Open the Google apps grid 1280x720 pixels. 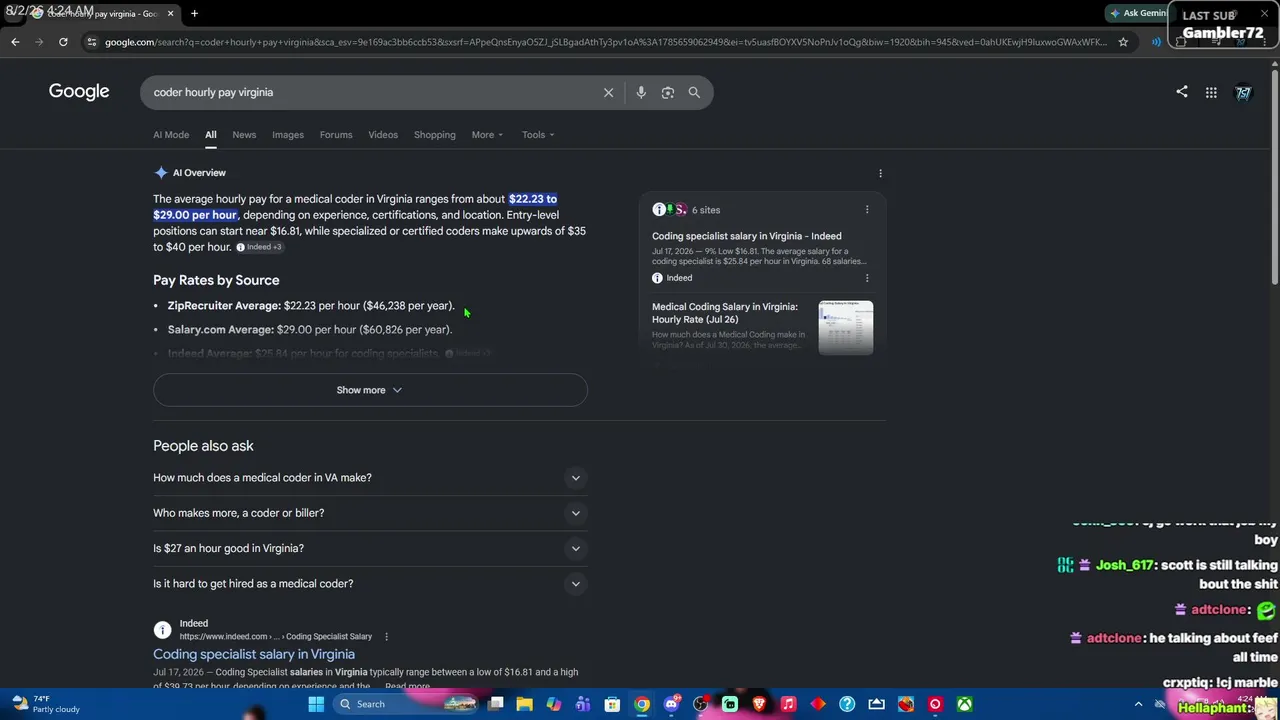(x=1211, y=92)
